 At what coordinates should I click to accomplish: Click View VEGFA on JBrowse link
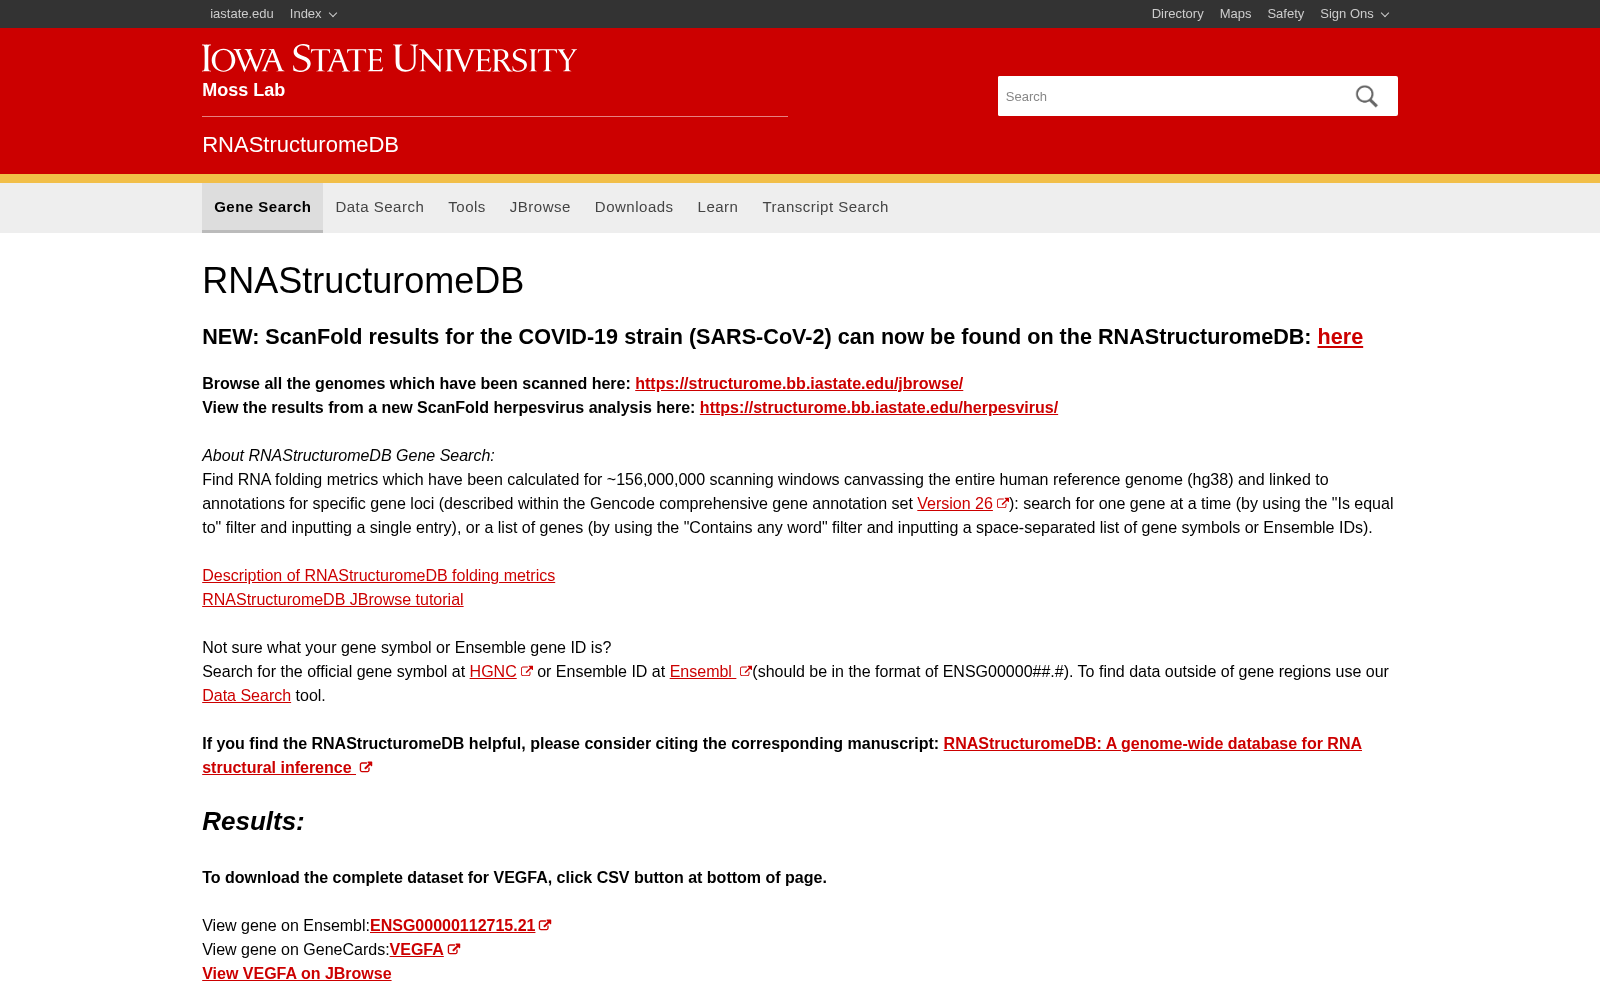coord(296,974)
